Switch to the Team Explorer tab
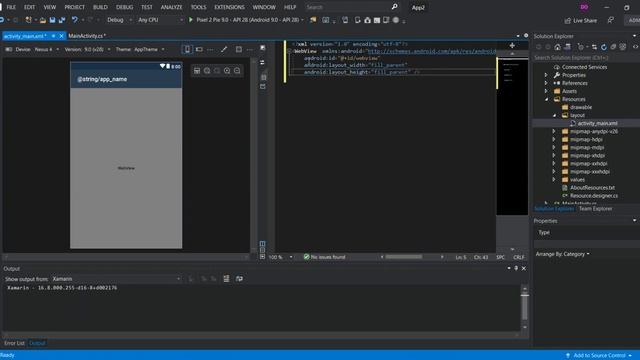The width and height of the screenshot is (640, 360). tap(595, 209)
